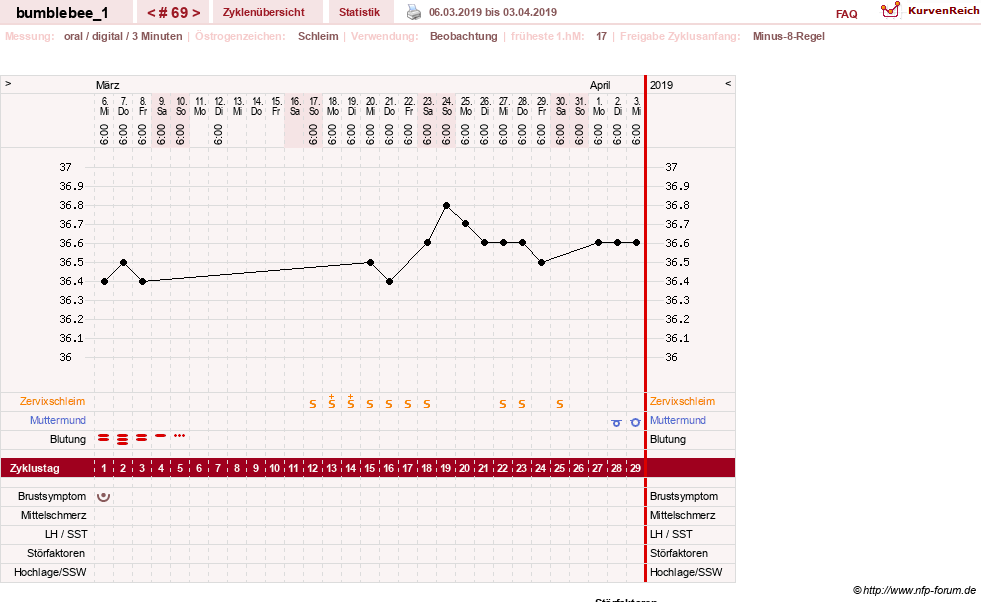Click the > expander at chart top-left
981x602 pixels.
click(x=8, y=83)
